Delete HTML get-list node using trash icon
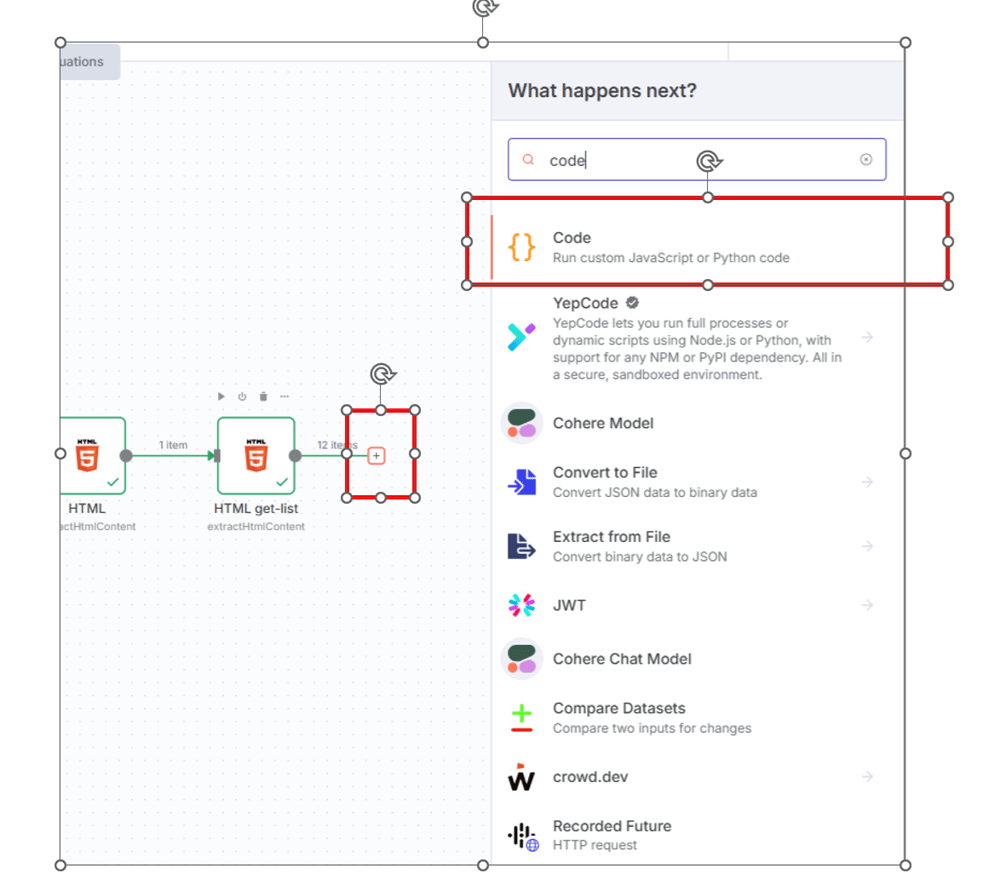The width and height of the screenshot is (1000, 896). pos(263,397)
